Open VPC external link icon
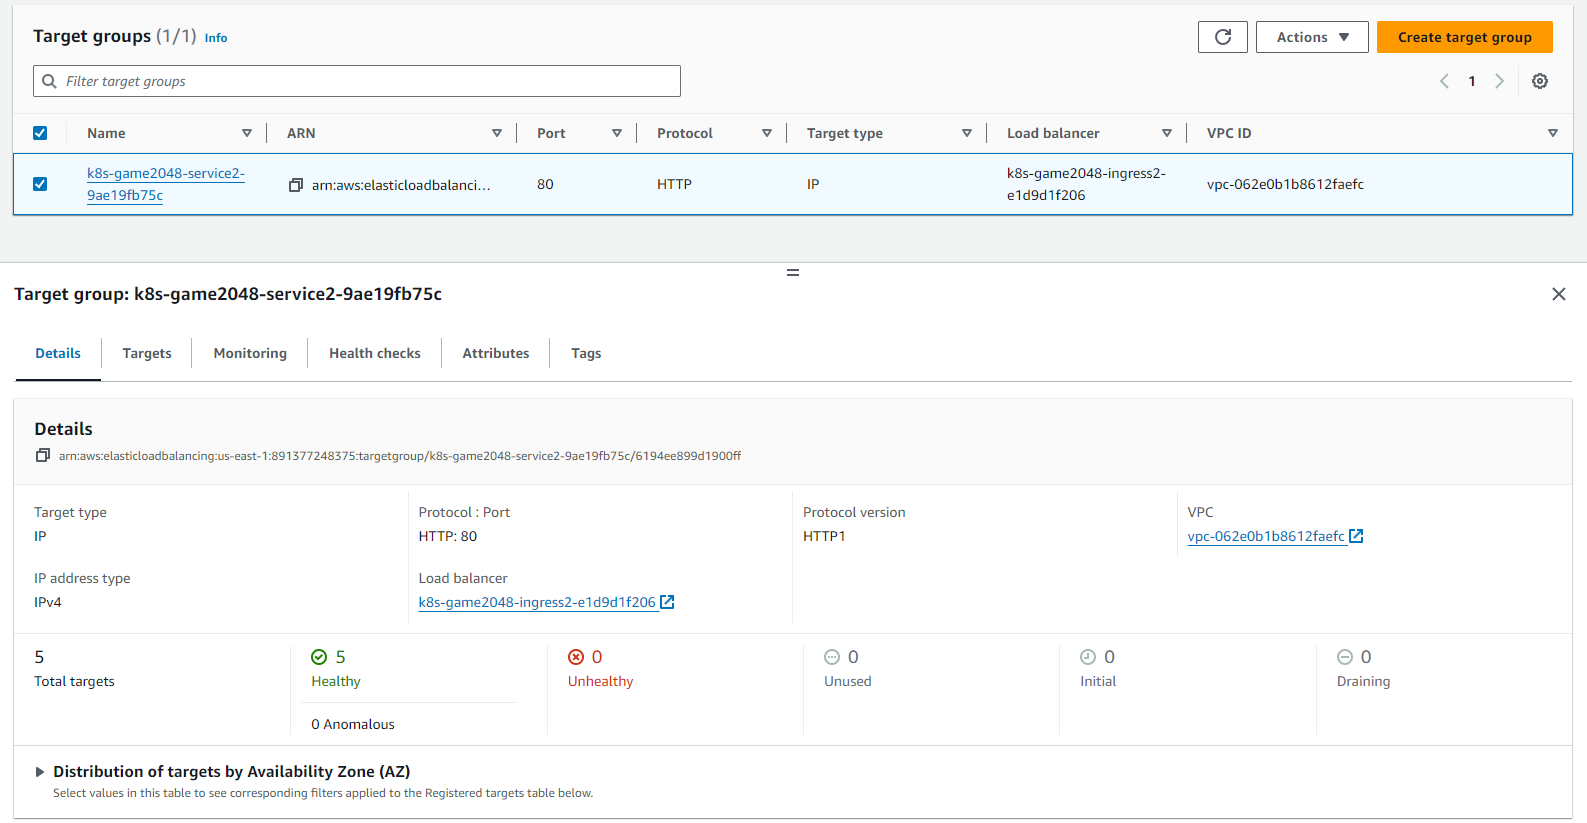Screen dimensions: 1587x823 (x=1356, y=536)
